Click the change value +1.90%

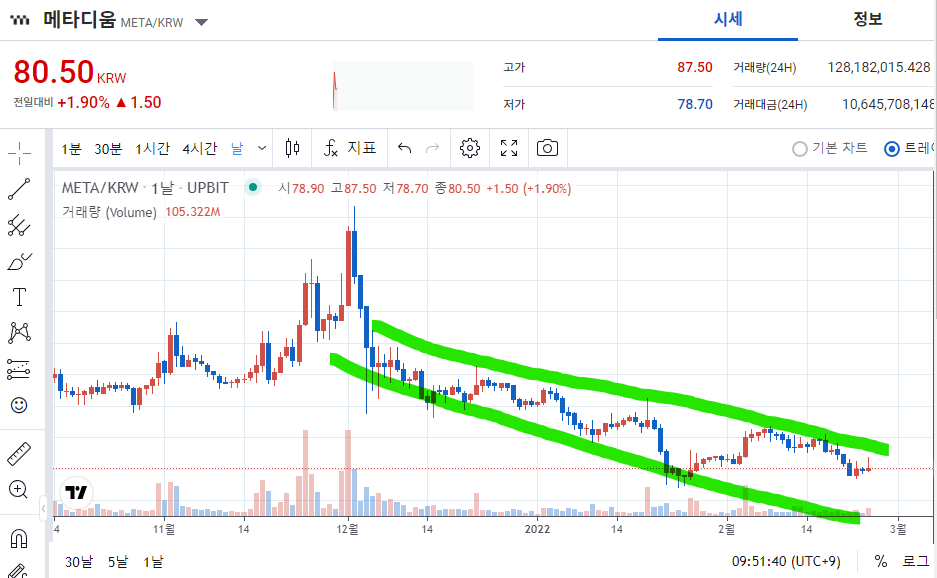[84, 102]
